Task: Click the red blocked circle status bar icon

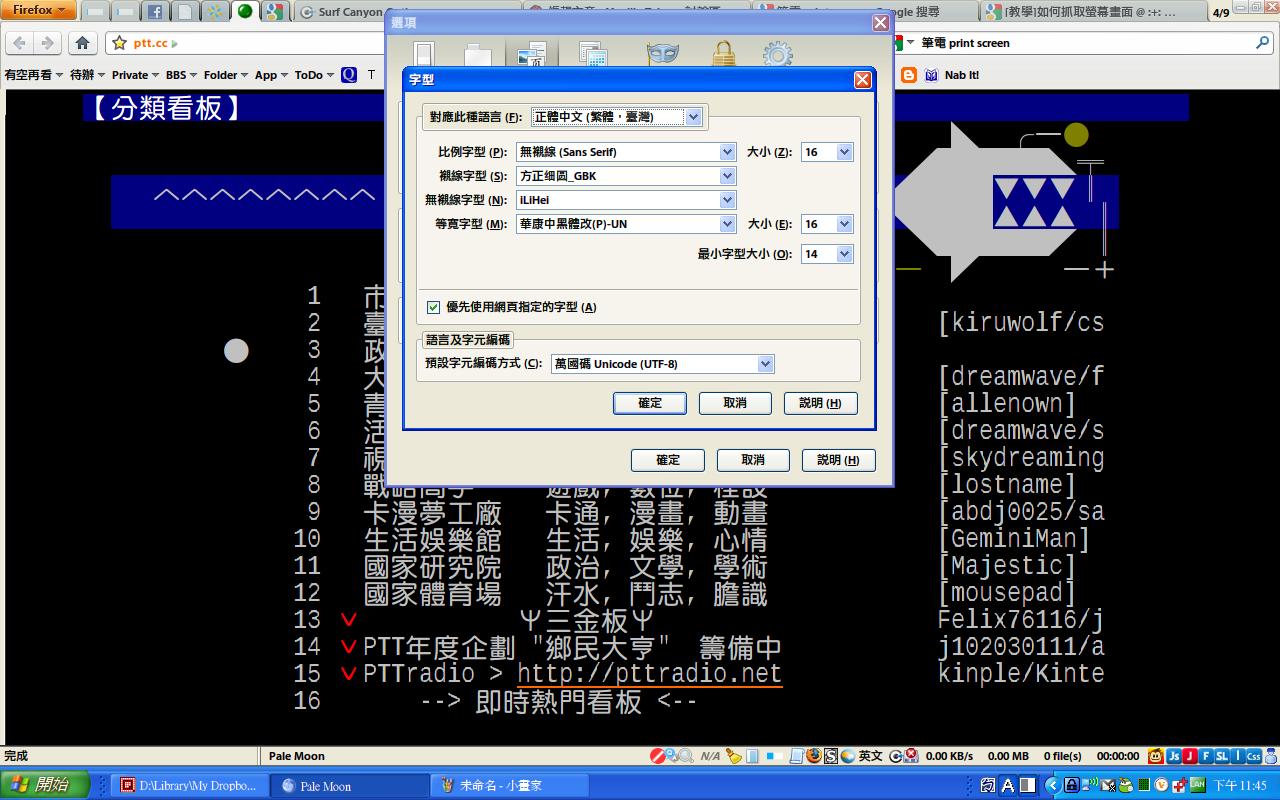Action: 657,756
